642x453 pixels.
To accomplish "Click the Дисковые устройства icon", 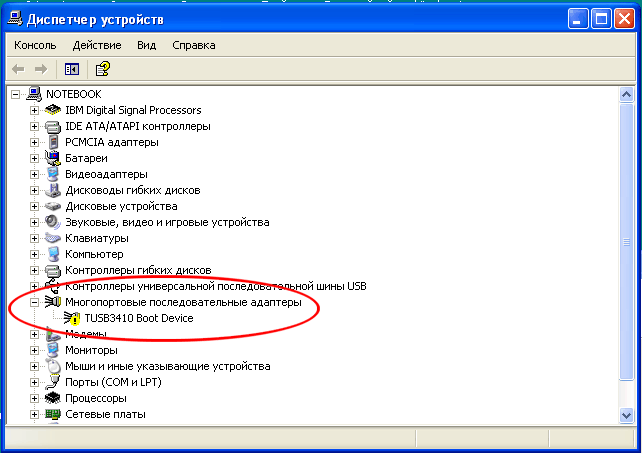I will tap(53, 206).
